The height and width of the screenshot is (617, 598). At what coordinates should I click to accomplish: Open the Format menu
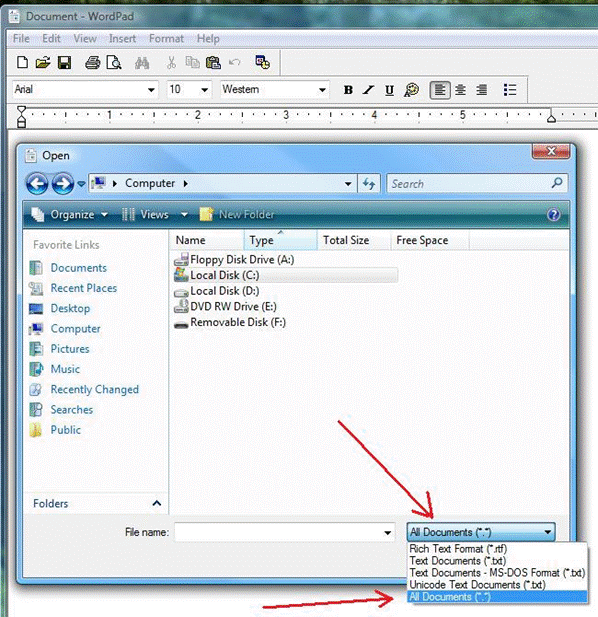coord(166,39)
